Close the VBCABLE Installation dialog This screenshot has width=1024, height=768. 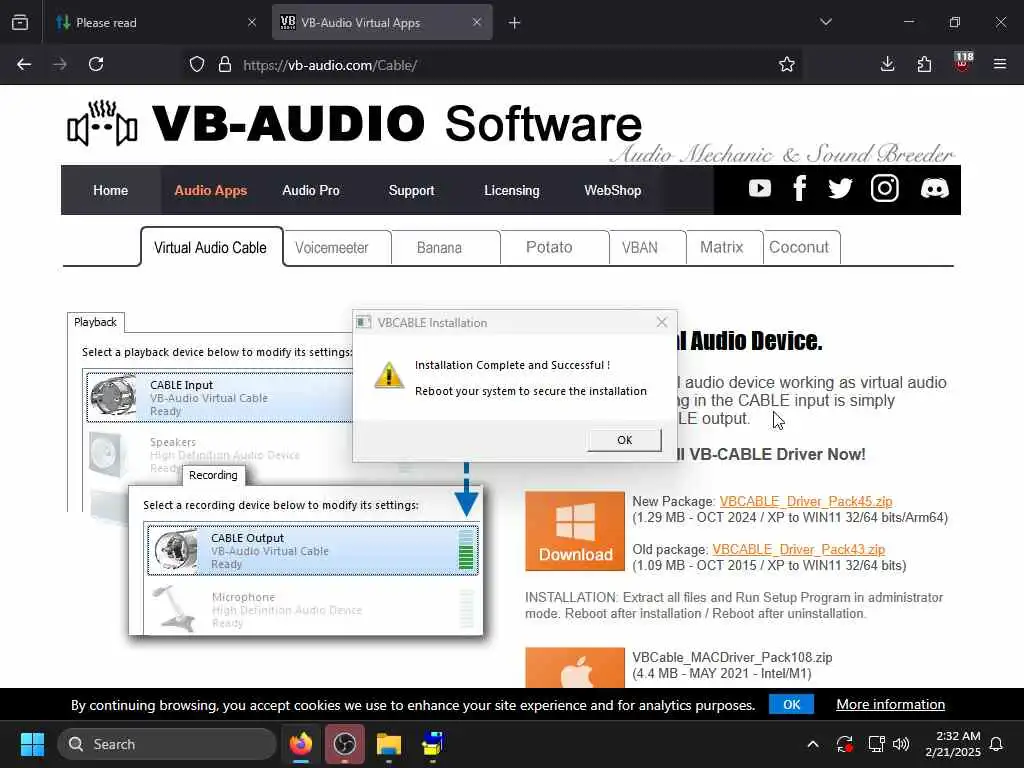(x=662, y=322)
